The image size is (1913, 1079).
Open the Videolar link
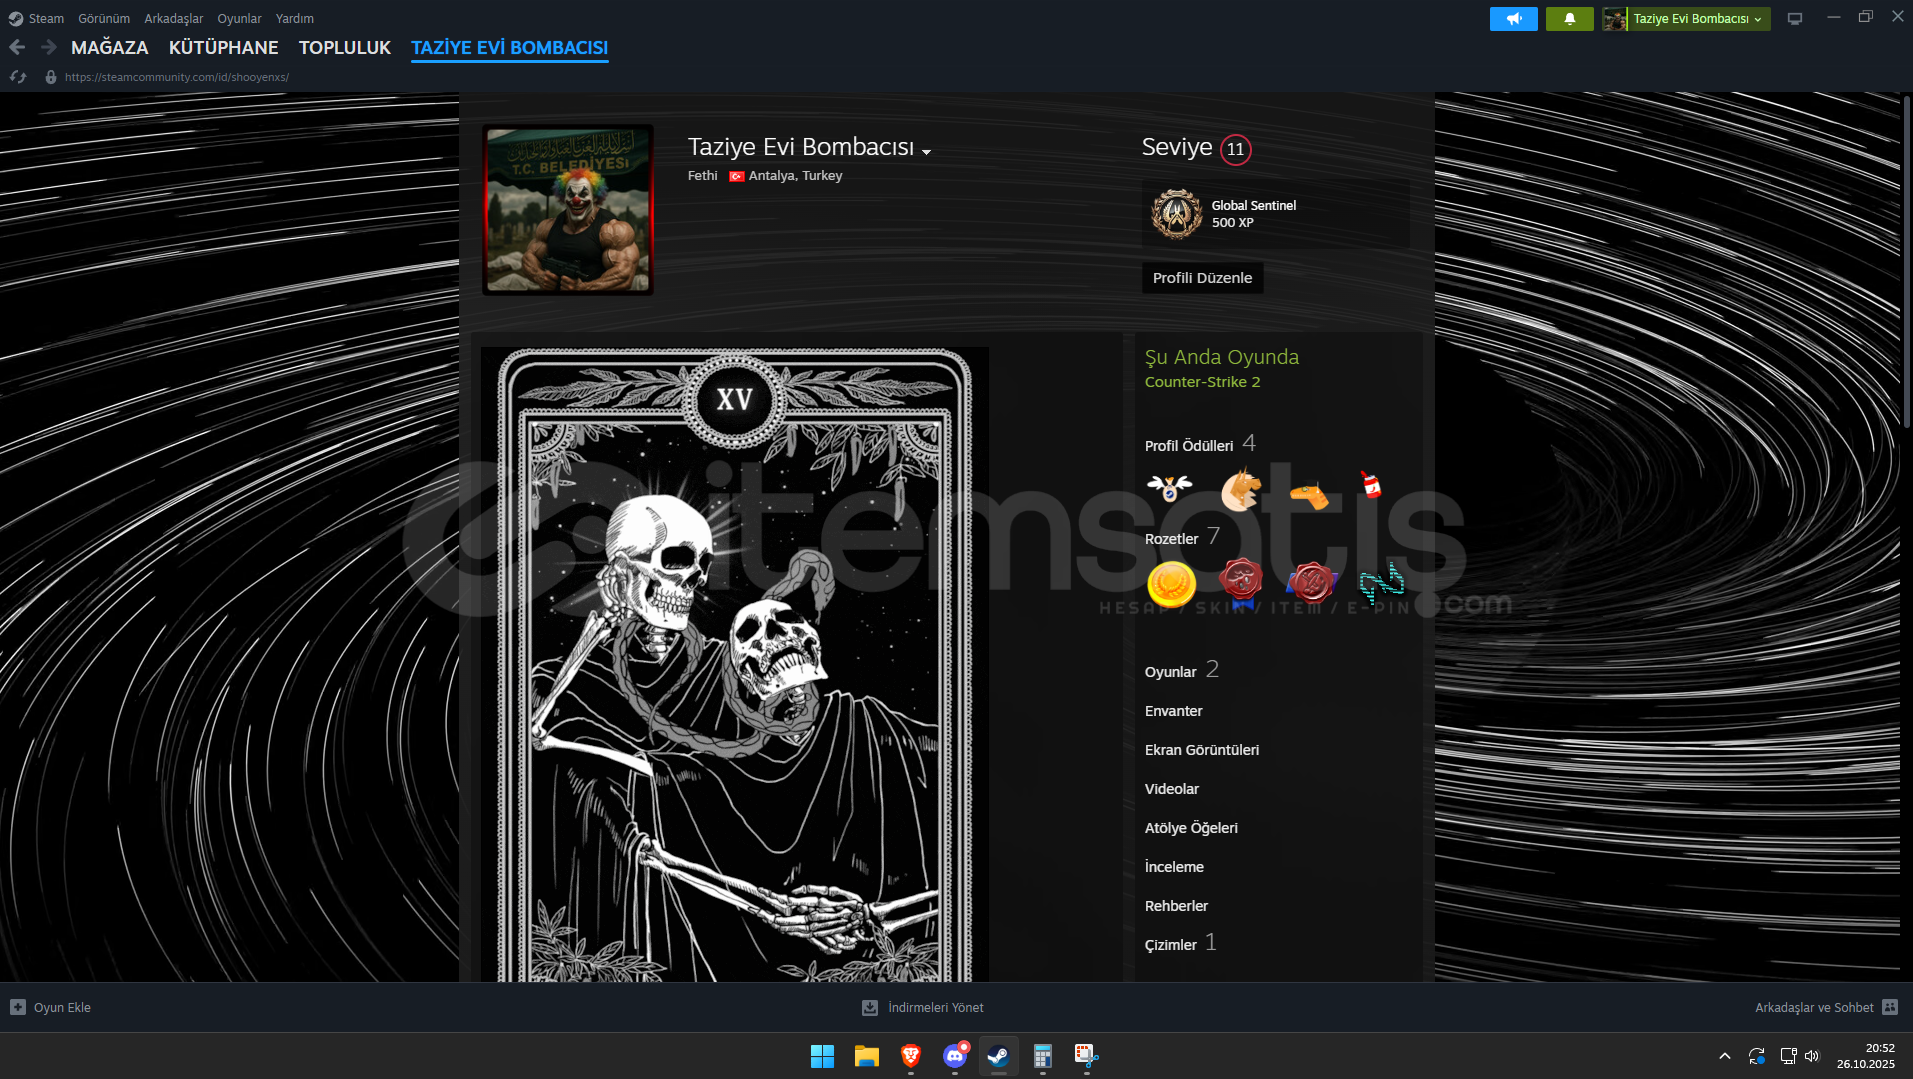1172,789
